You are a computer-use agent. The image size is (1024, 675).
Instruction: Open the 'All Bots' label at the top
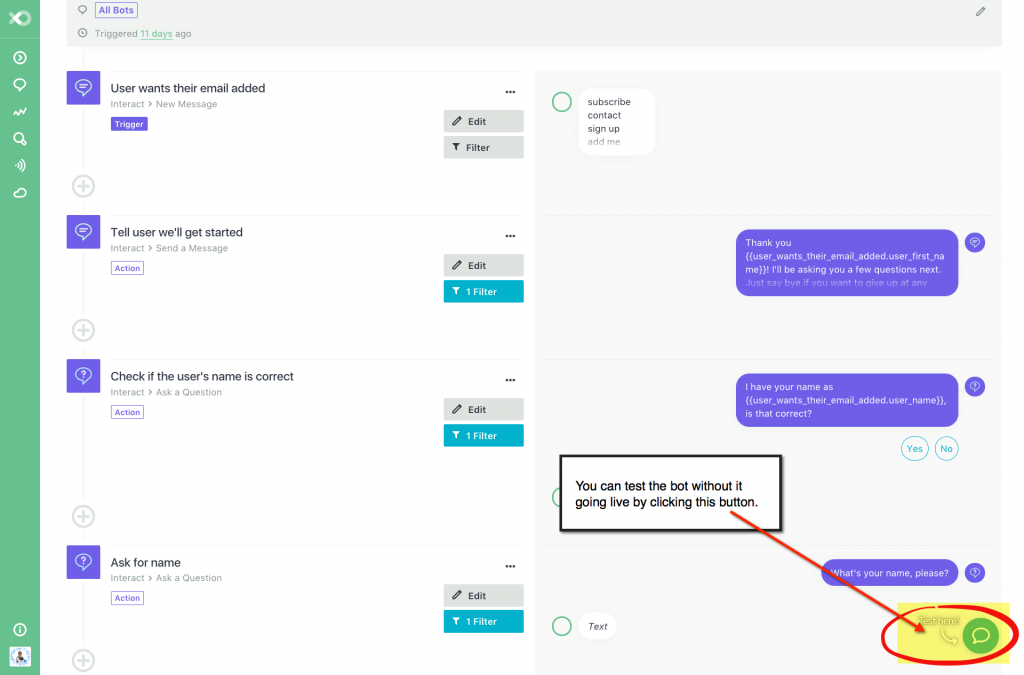point(115,9)
